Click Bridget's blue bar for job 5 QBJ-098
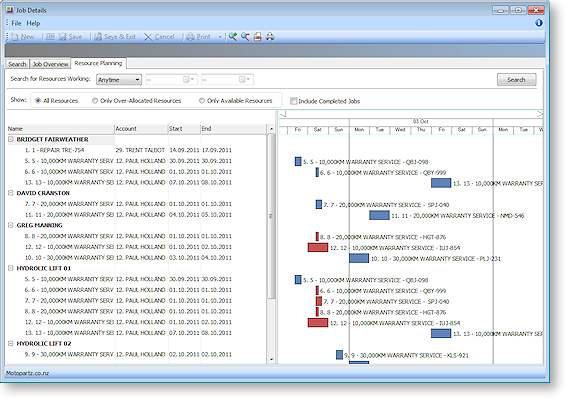Screen dimensions: 565x398 pyautogui.click(x=298, y=161)
